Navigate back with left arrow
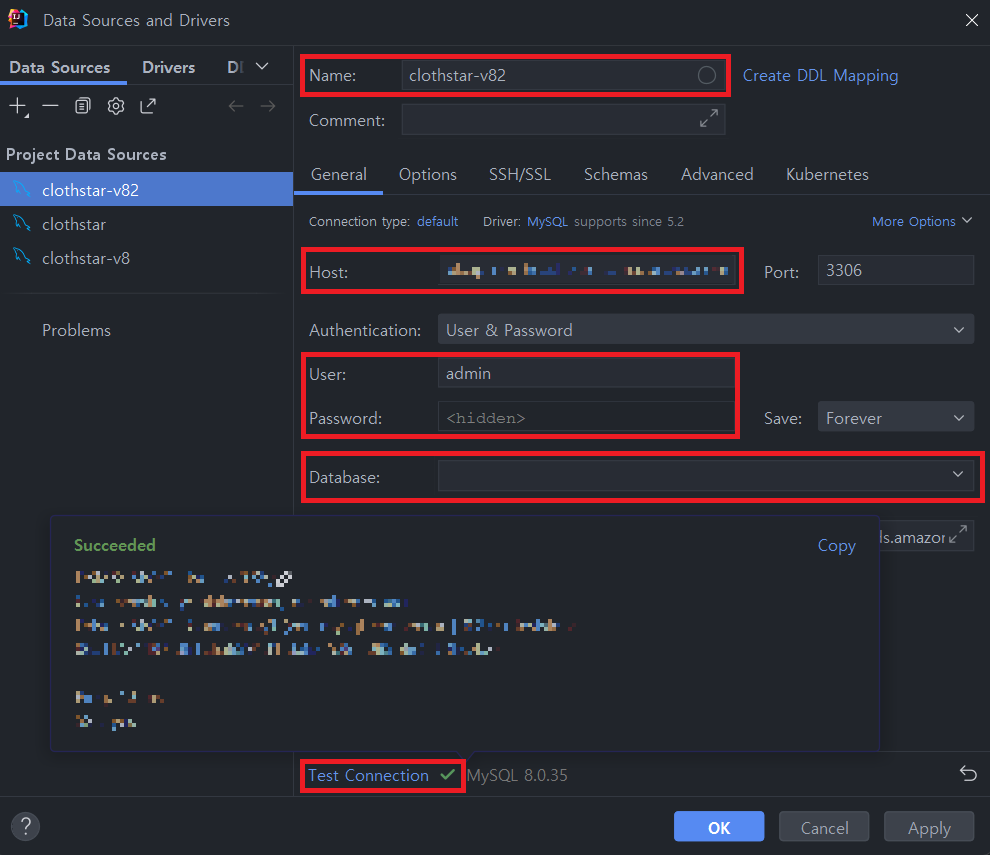 click(236, 106)
